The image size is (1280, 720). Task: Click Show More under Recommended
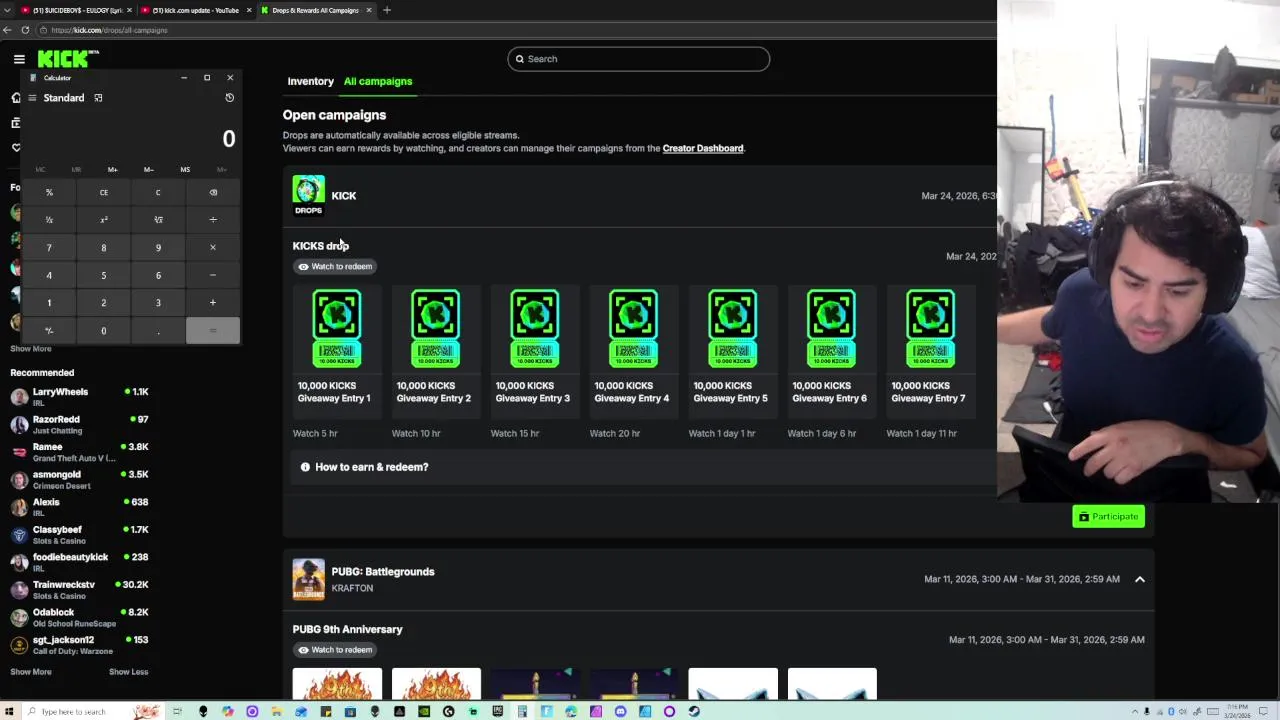point(31,672)
